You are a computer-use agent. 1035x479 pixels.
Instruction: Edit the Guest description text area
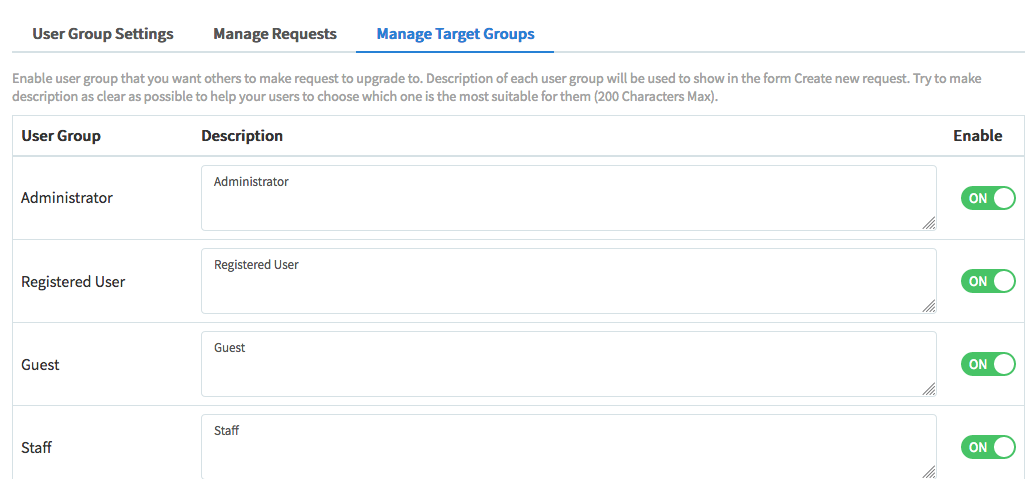click(568, 364)
